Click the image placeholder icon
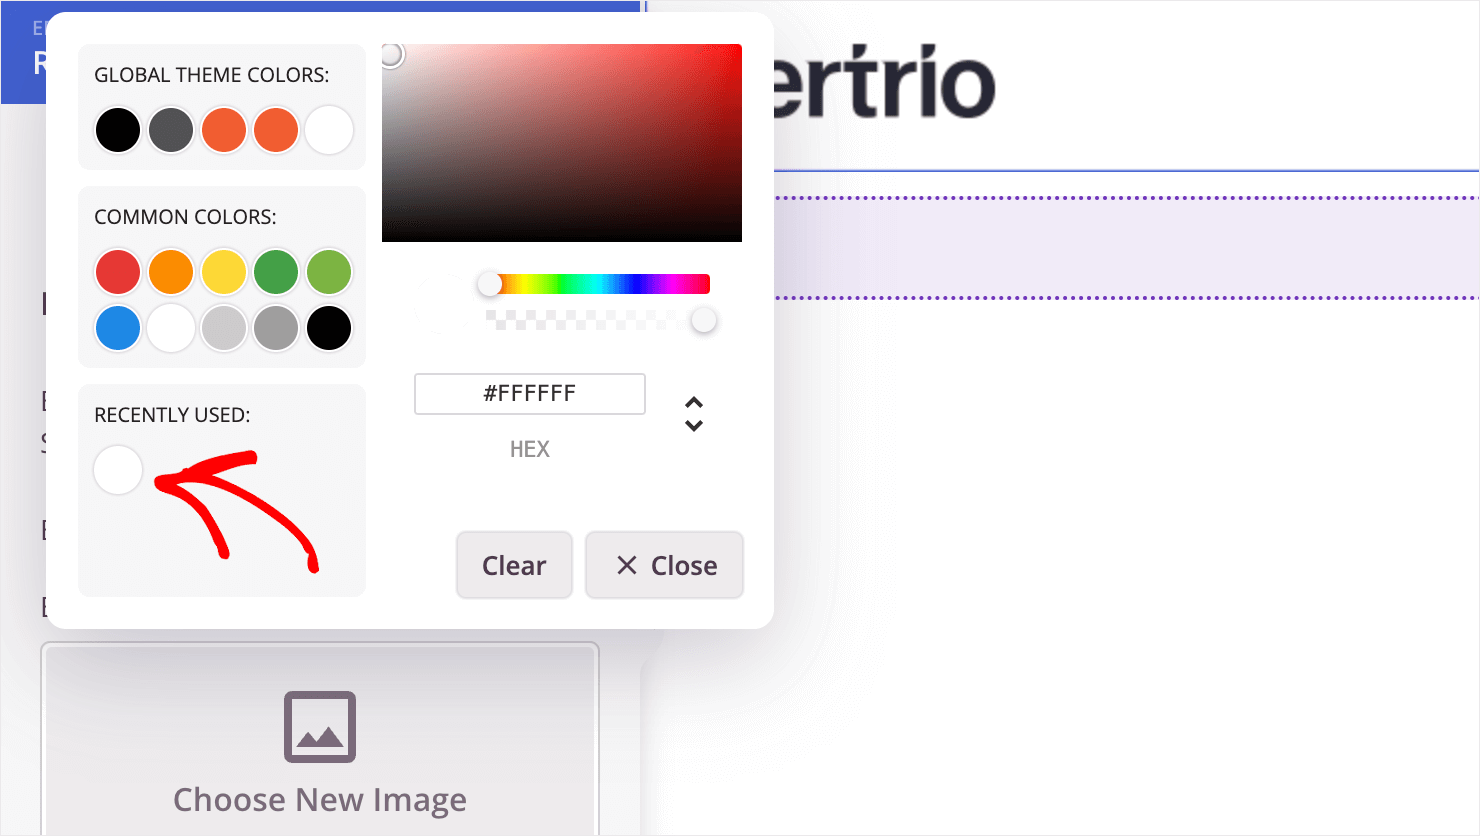The width and height of the screenshot is (1480, 836). (x=320, y=726)
